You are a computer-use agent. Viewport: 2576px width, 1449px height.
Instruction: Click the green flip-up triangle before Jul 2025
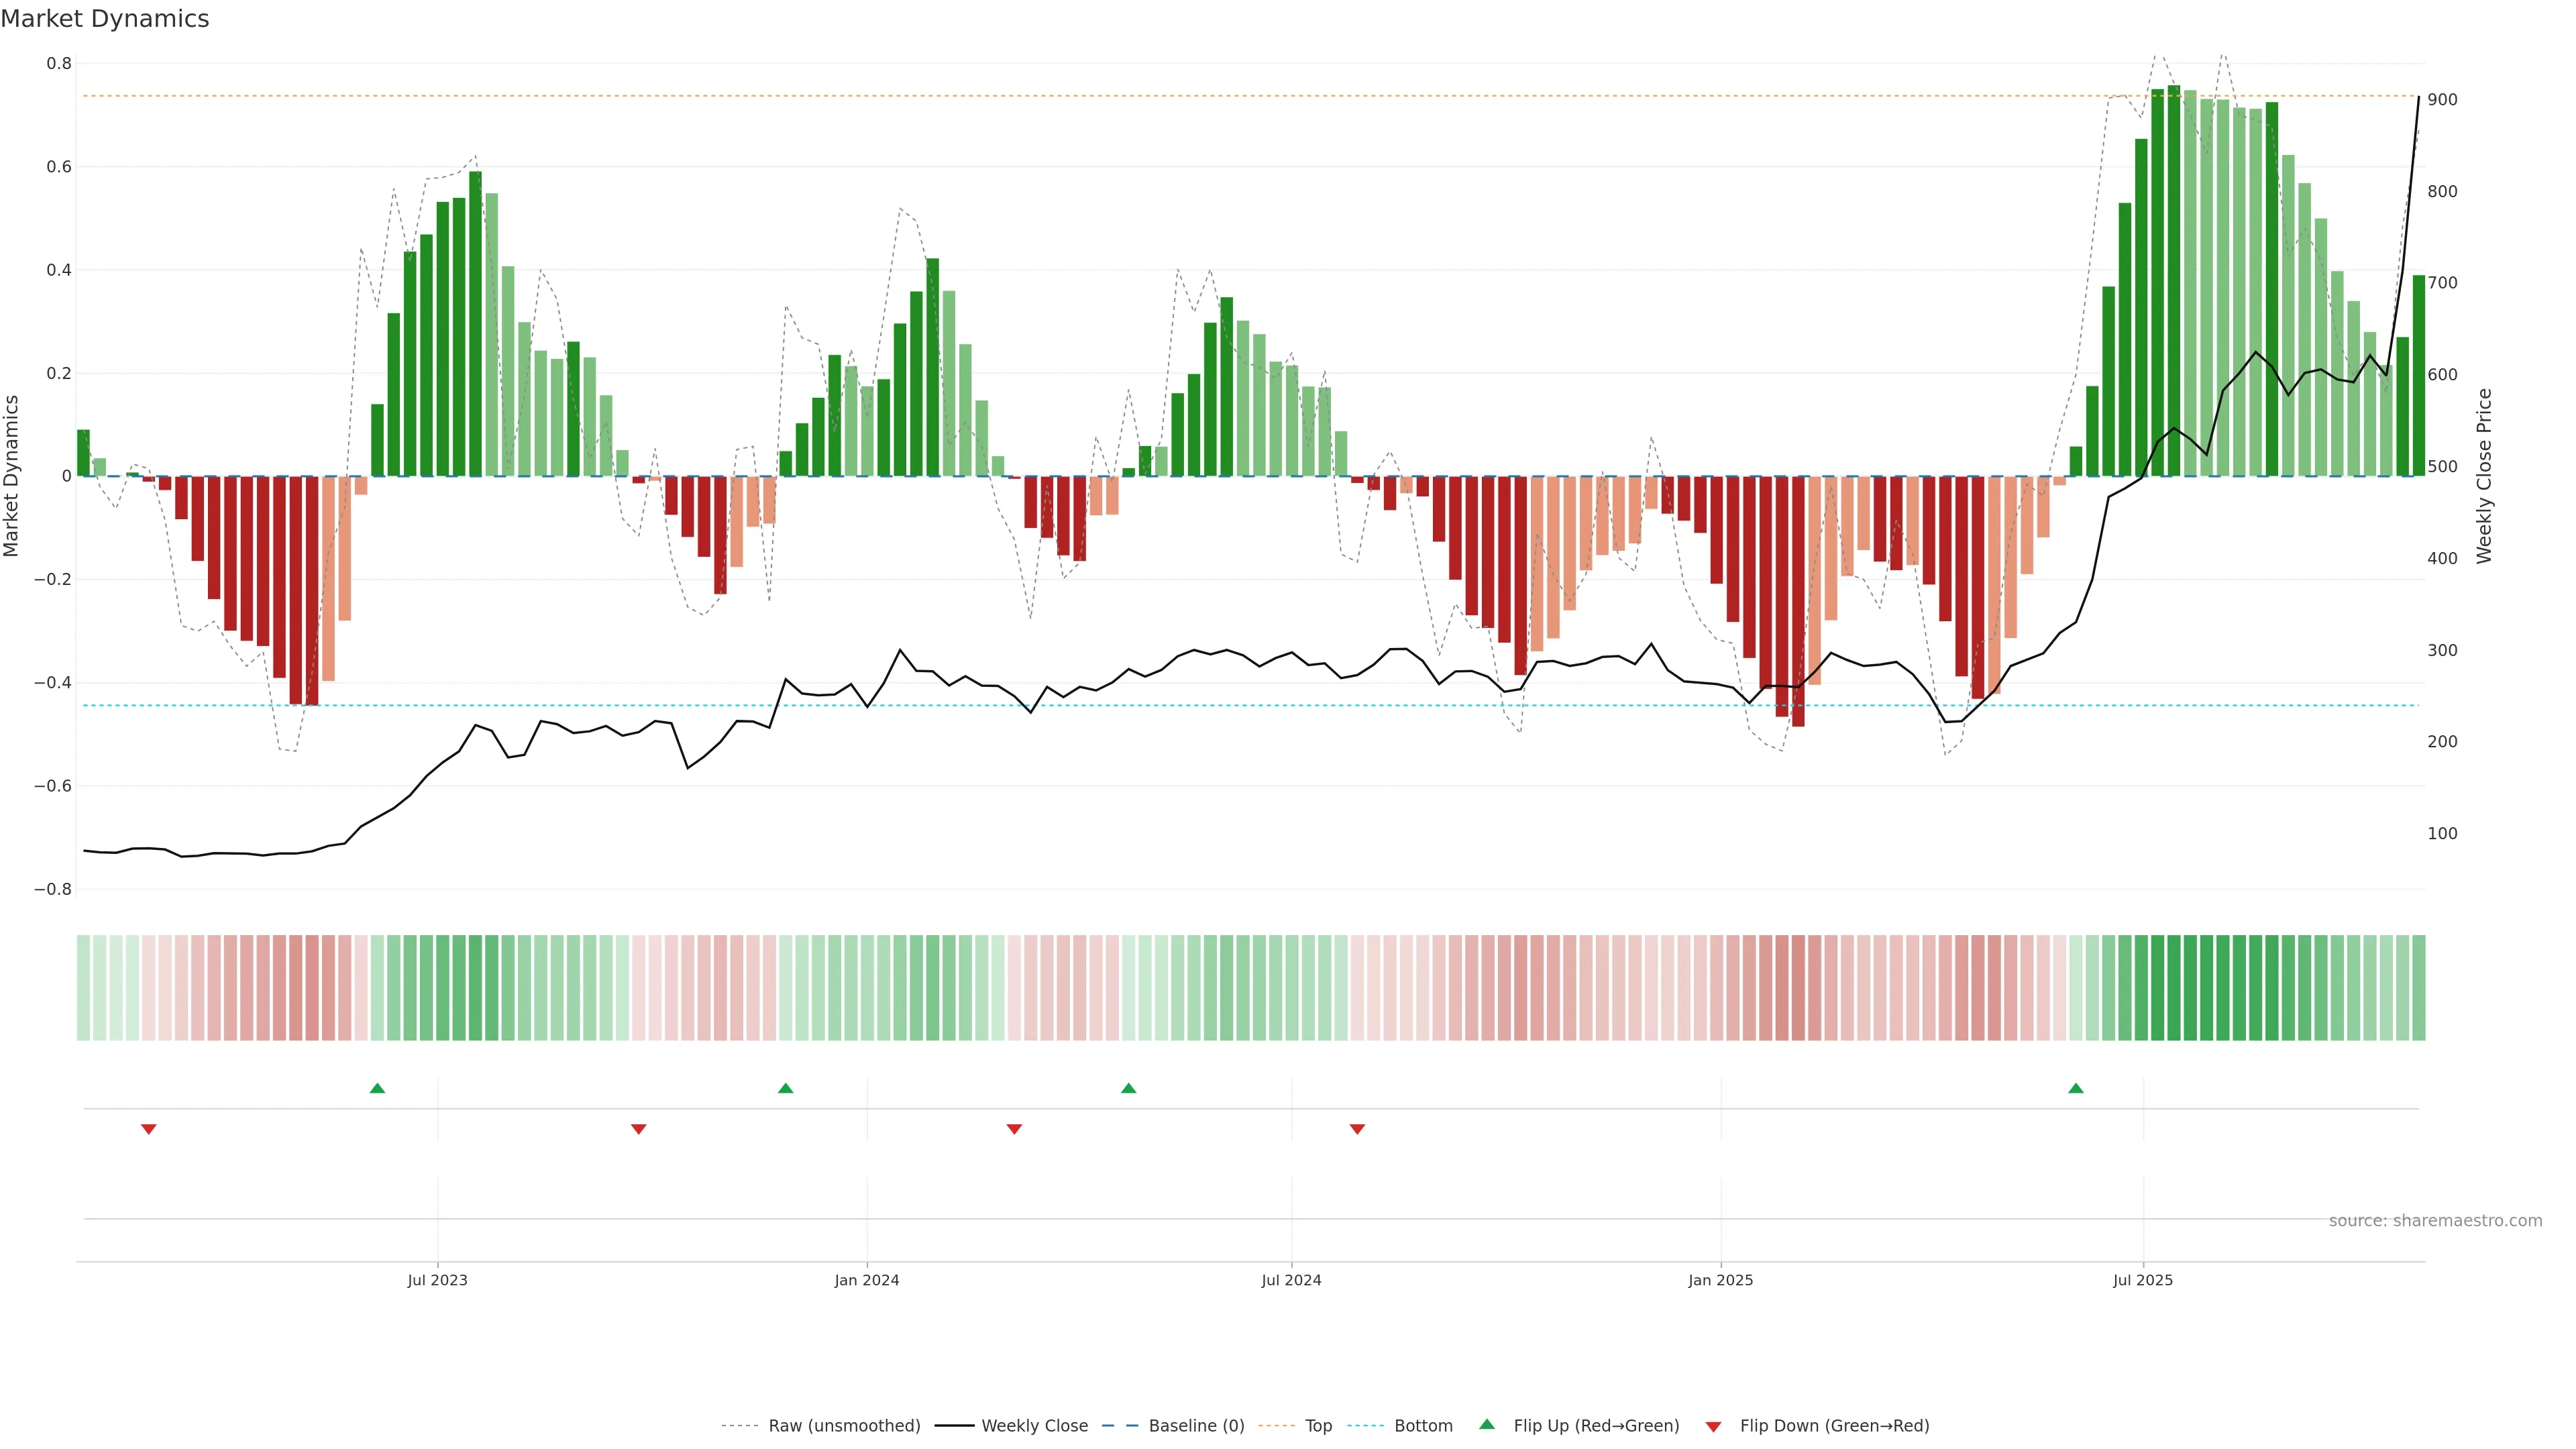click(x=2076, y=1088)
